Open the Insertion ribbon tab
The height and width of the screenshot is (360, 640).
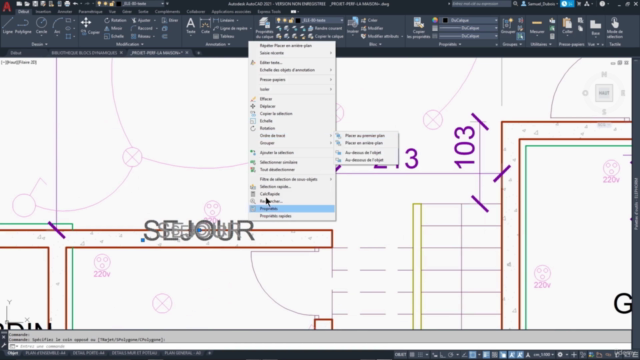pyautogui.click(x=43, y=11)
